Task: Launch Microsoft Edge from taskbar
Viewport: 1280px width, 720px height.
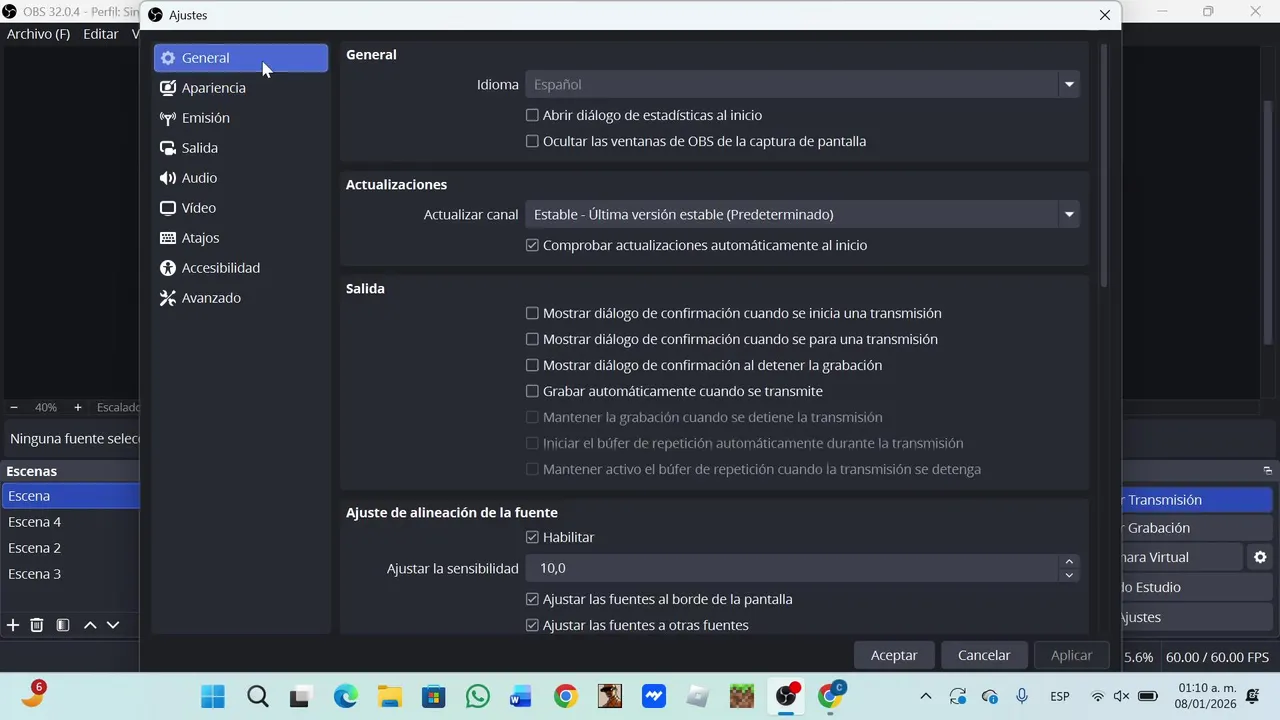Action: click(x=345, y=696)
